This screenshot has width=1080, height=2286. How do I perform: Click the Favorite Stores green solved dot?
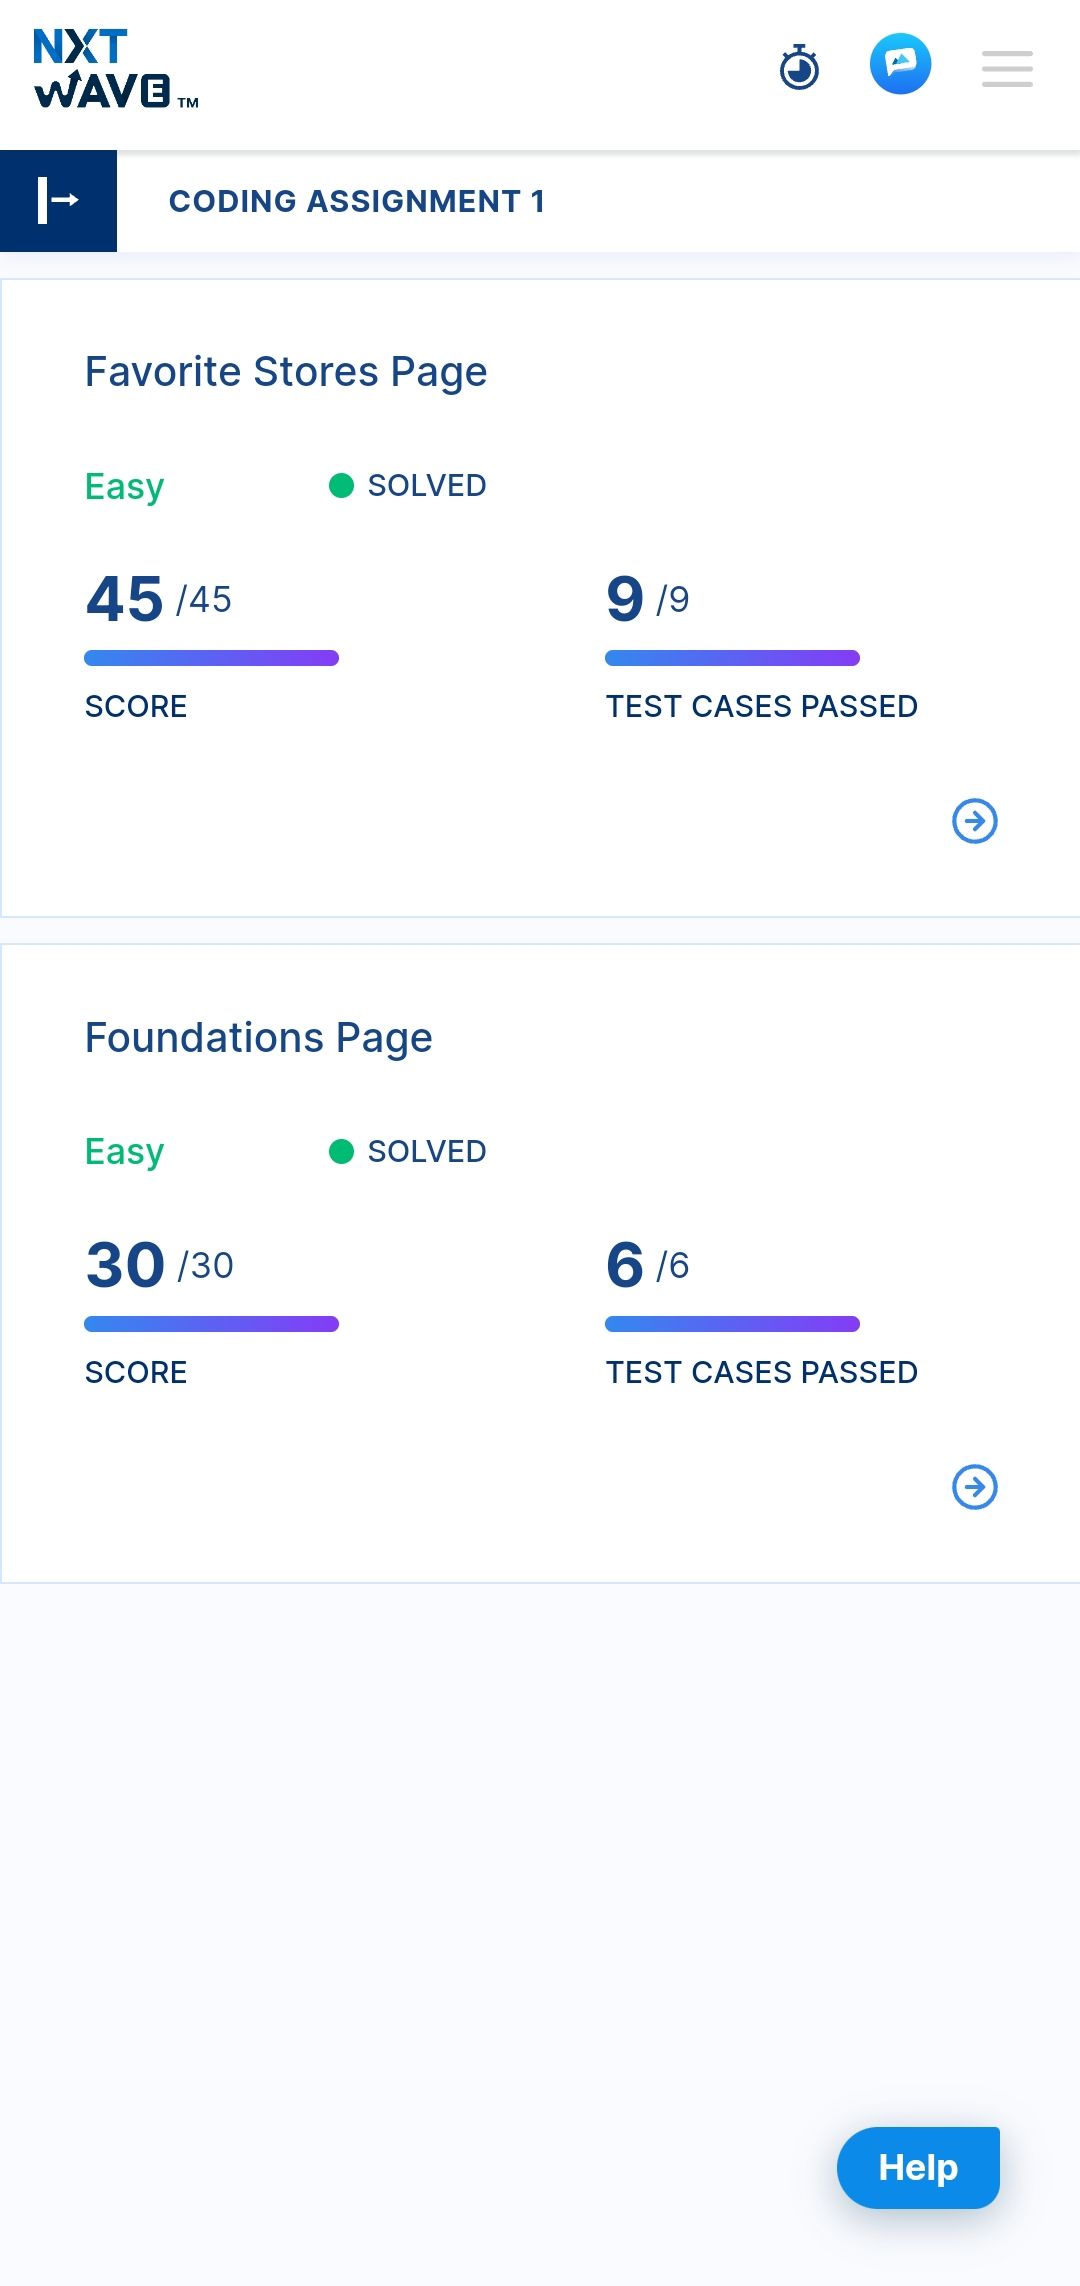[341, 486]
